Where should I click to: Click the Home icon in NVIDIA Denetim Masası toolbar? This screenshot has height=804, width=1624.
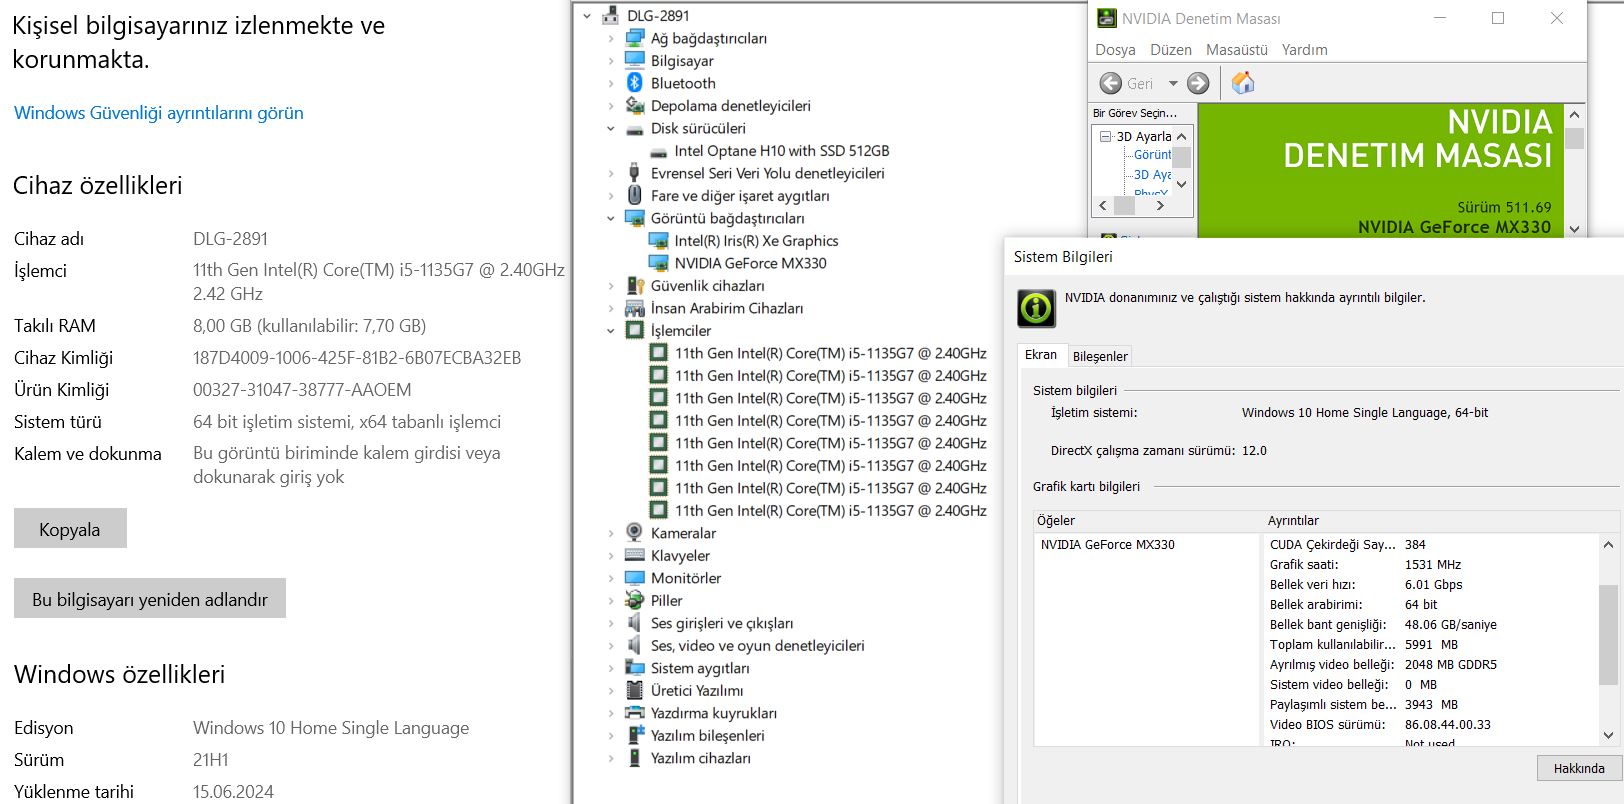pos(1242,83)
